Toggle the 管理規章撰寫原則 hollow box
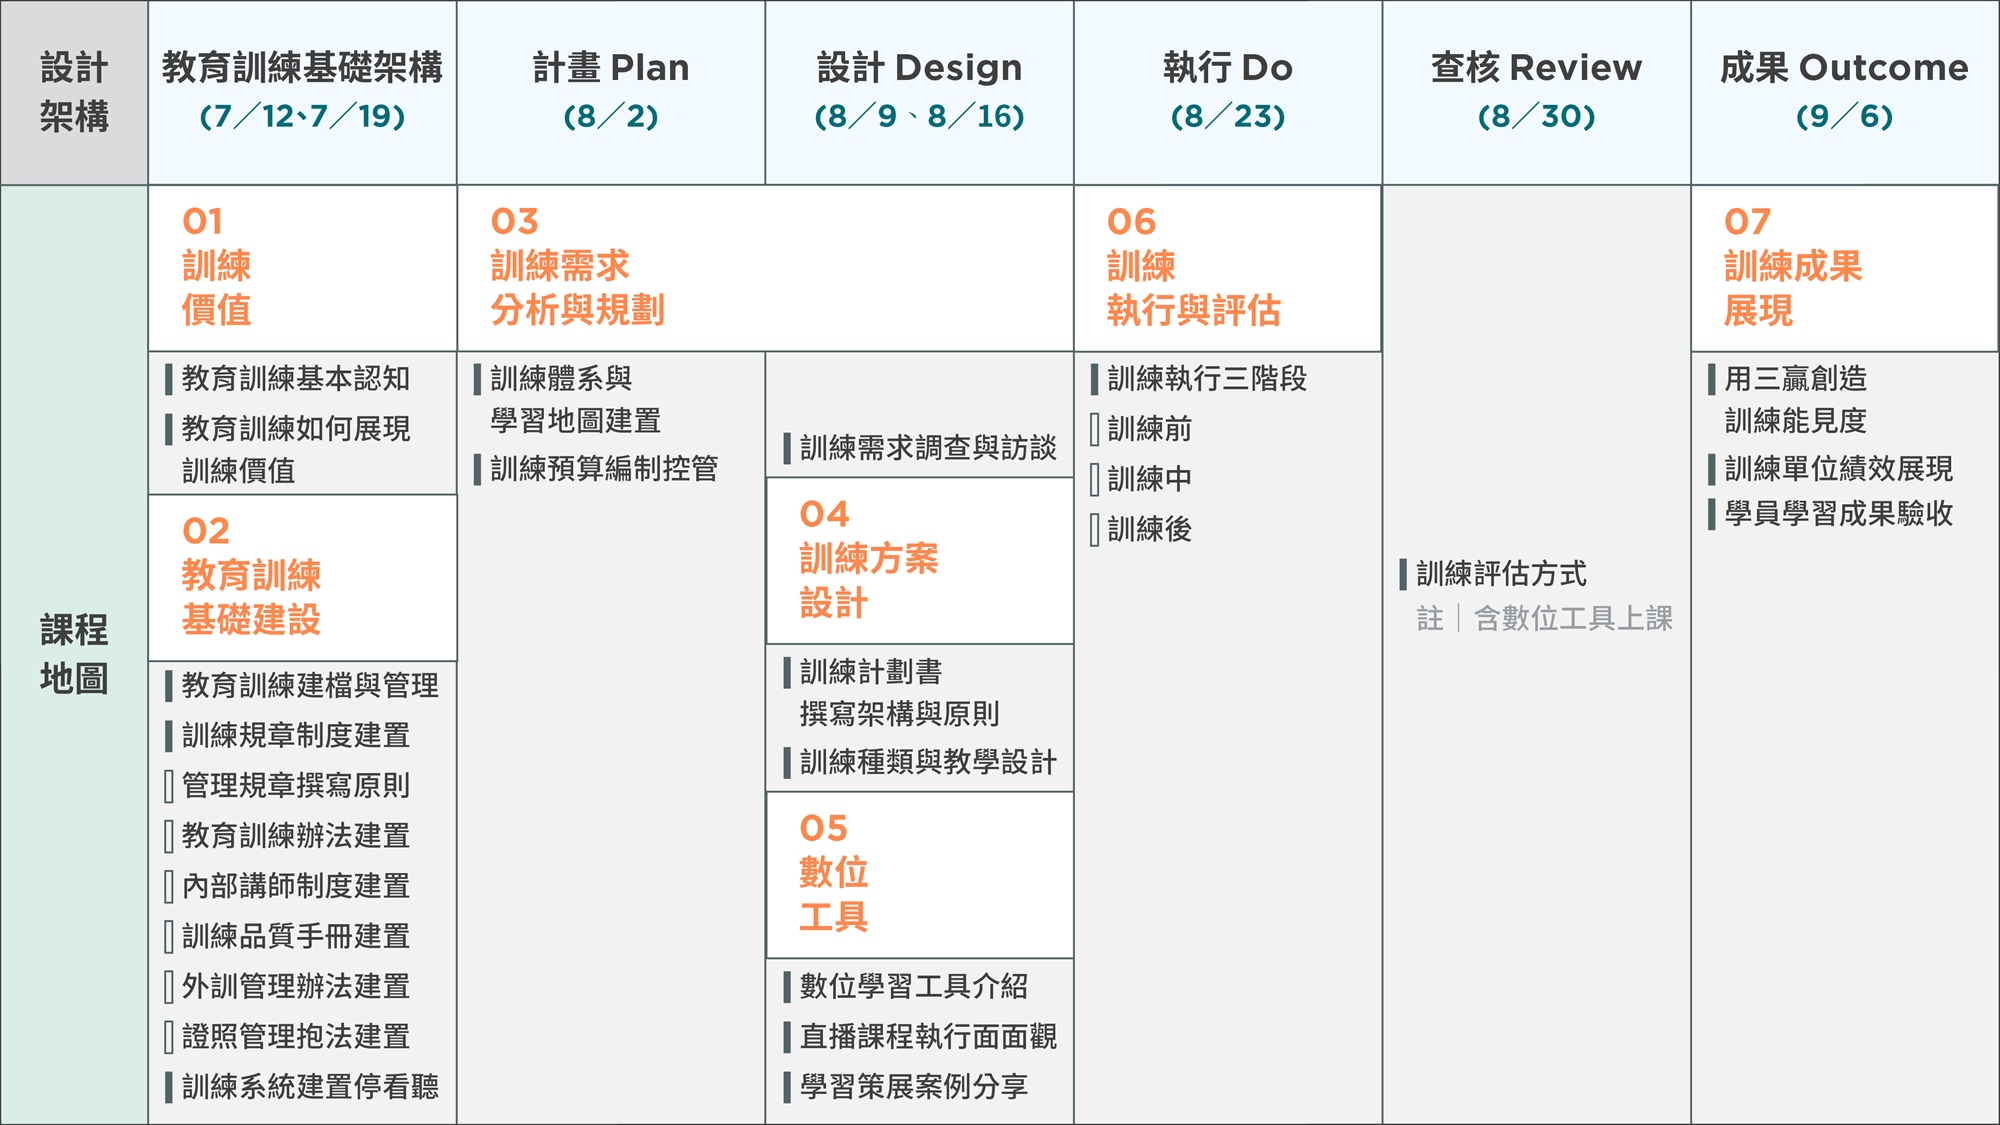Image resolution: width=2000 pixels, height=1125 pixels. pyautogui.click(x=170, y=786)
